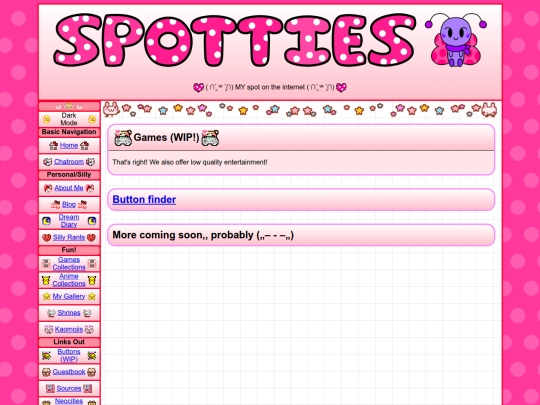The image size is (540, 405).
Task: Click smiley icon right of Dark Mode
Action: pyautogui.click(x=92, y=119)
